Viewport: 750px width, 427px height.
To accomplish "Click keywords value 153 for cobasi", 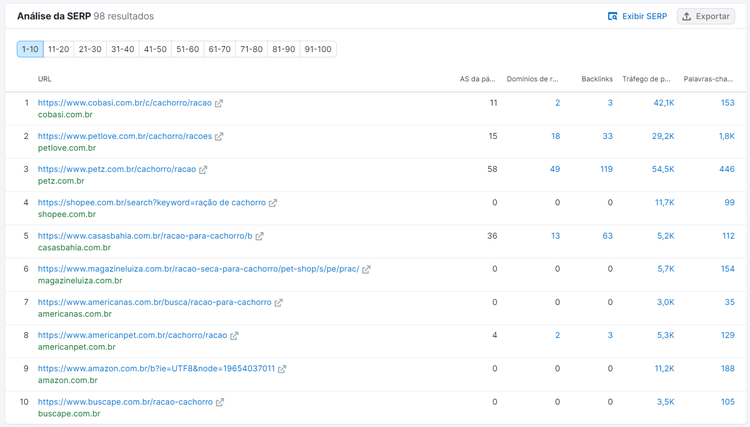I will click(x=728, y=103).
